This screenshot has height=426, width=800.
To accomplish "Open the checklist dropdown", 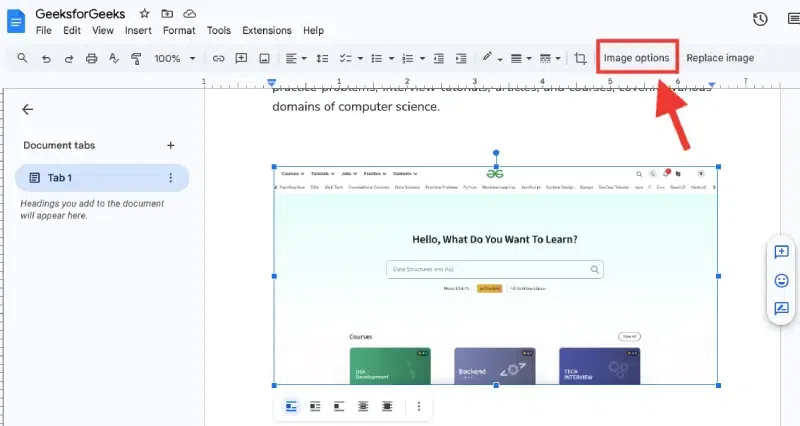I will [x=351, y=58].
